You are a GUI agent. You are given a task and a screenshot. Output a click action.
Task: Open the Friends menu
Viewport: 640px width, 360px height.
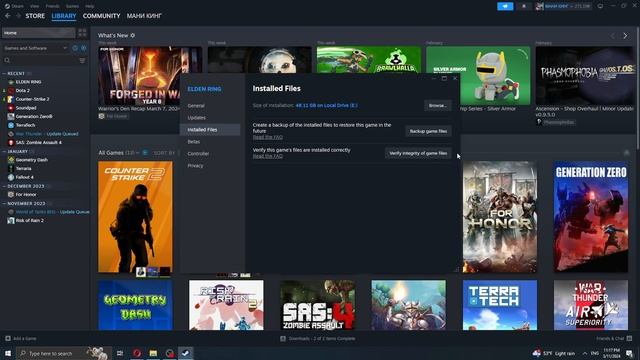[x=52, y=6]
